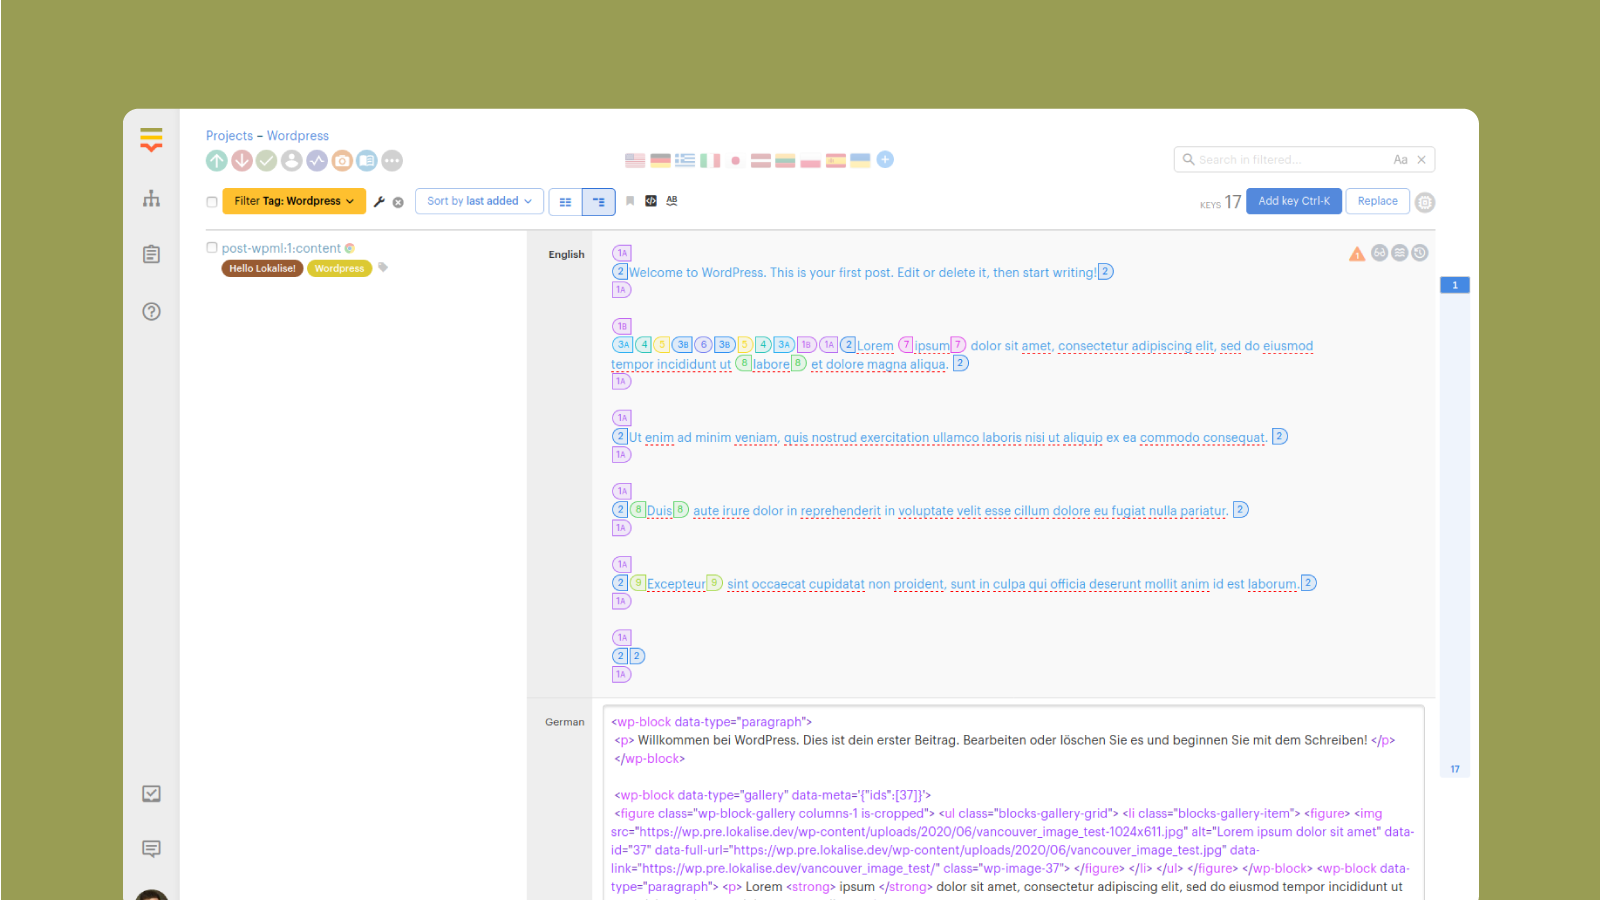Select the Japanese flag language

coord(735,160)
